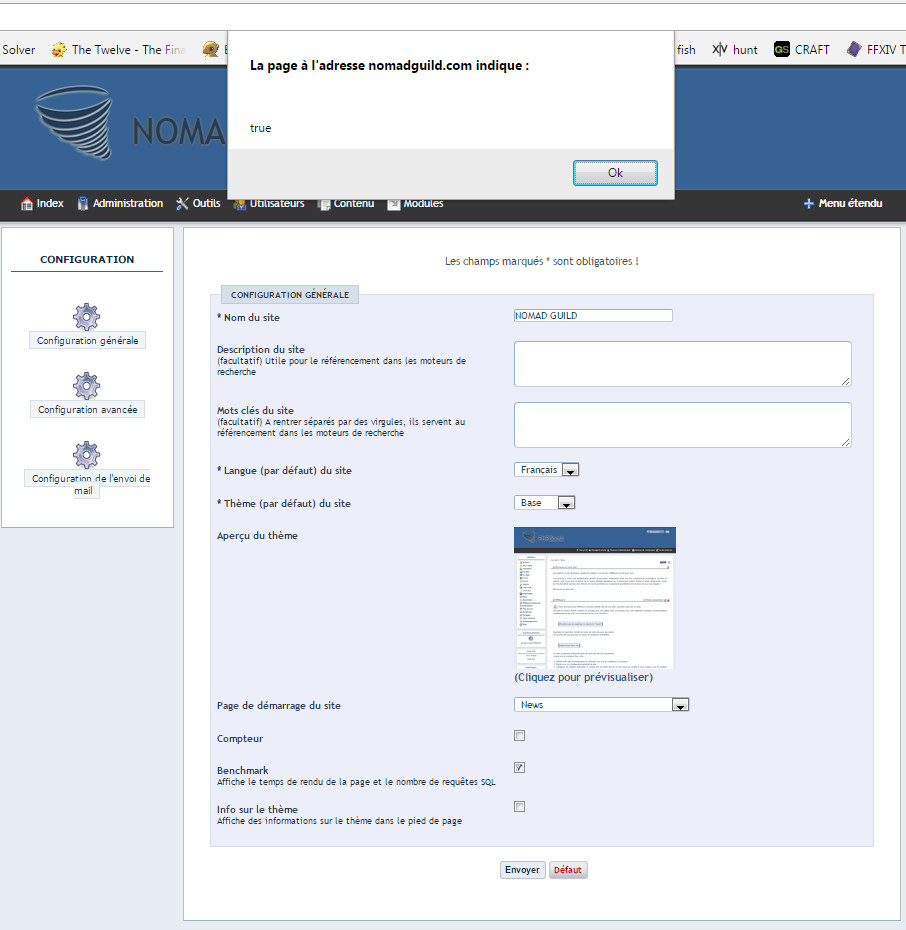This screenshot has width=906, height=930.
Task: Click the plus icon beside Menu étendu
Action: (809, 204)
